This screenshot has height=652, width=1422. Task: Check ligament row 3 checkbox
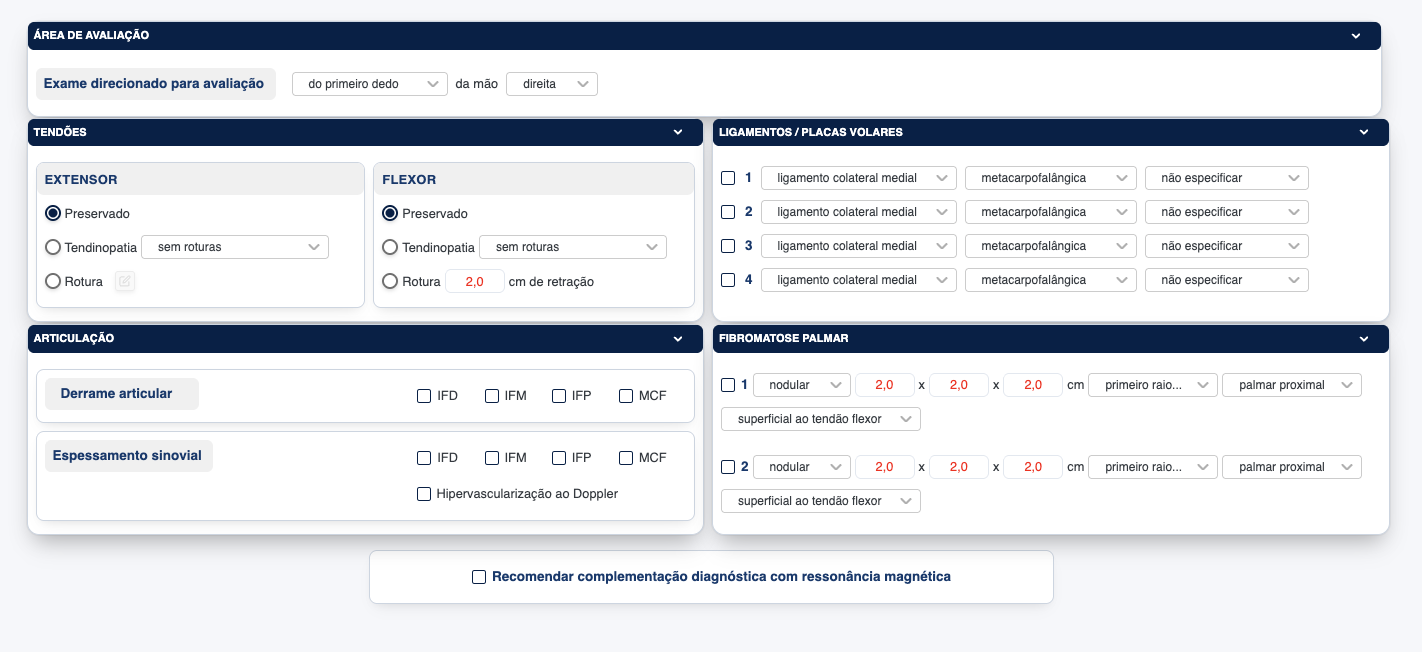[728, 246]
